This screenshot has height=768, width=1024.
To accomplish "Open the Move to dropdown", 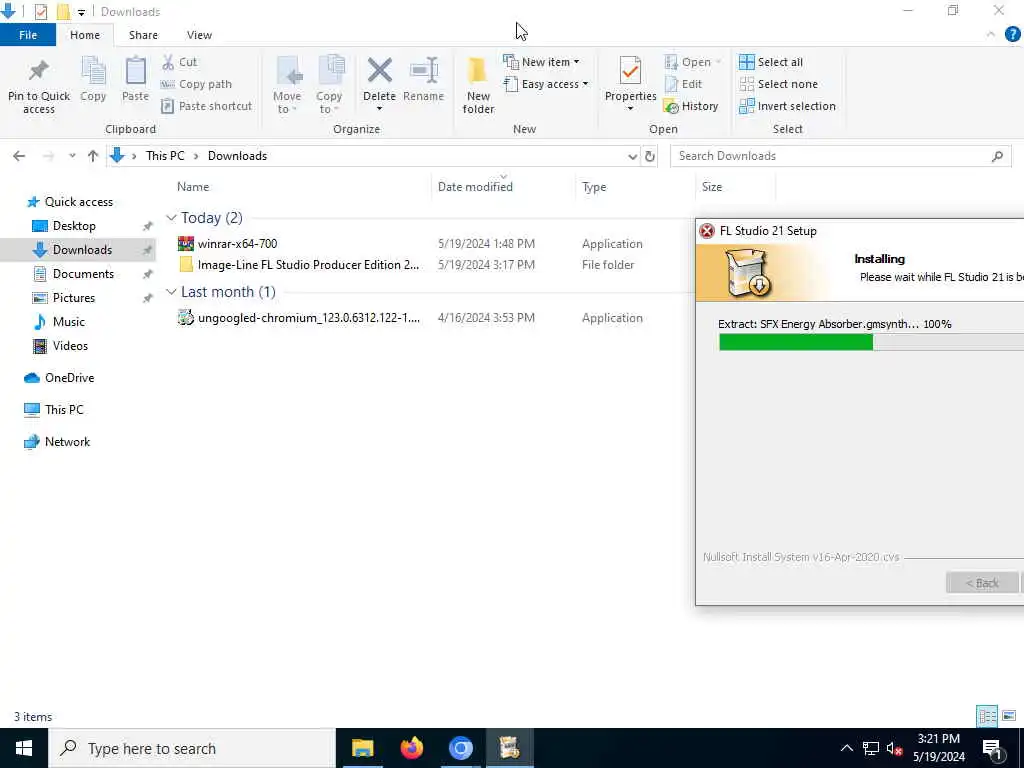I will click(287, 86).
